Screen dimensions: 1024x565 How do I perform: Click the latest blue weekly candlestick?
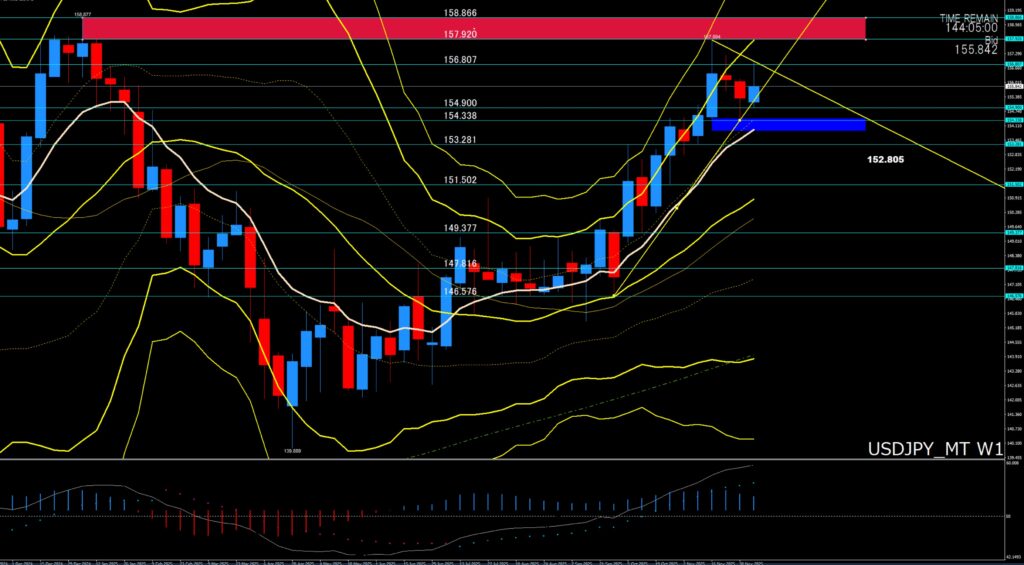[754, 94]
